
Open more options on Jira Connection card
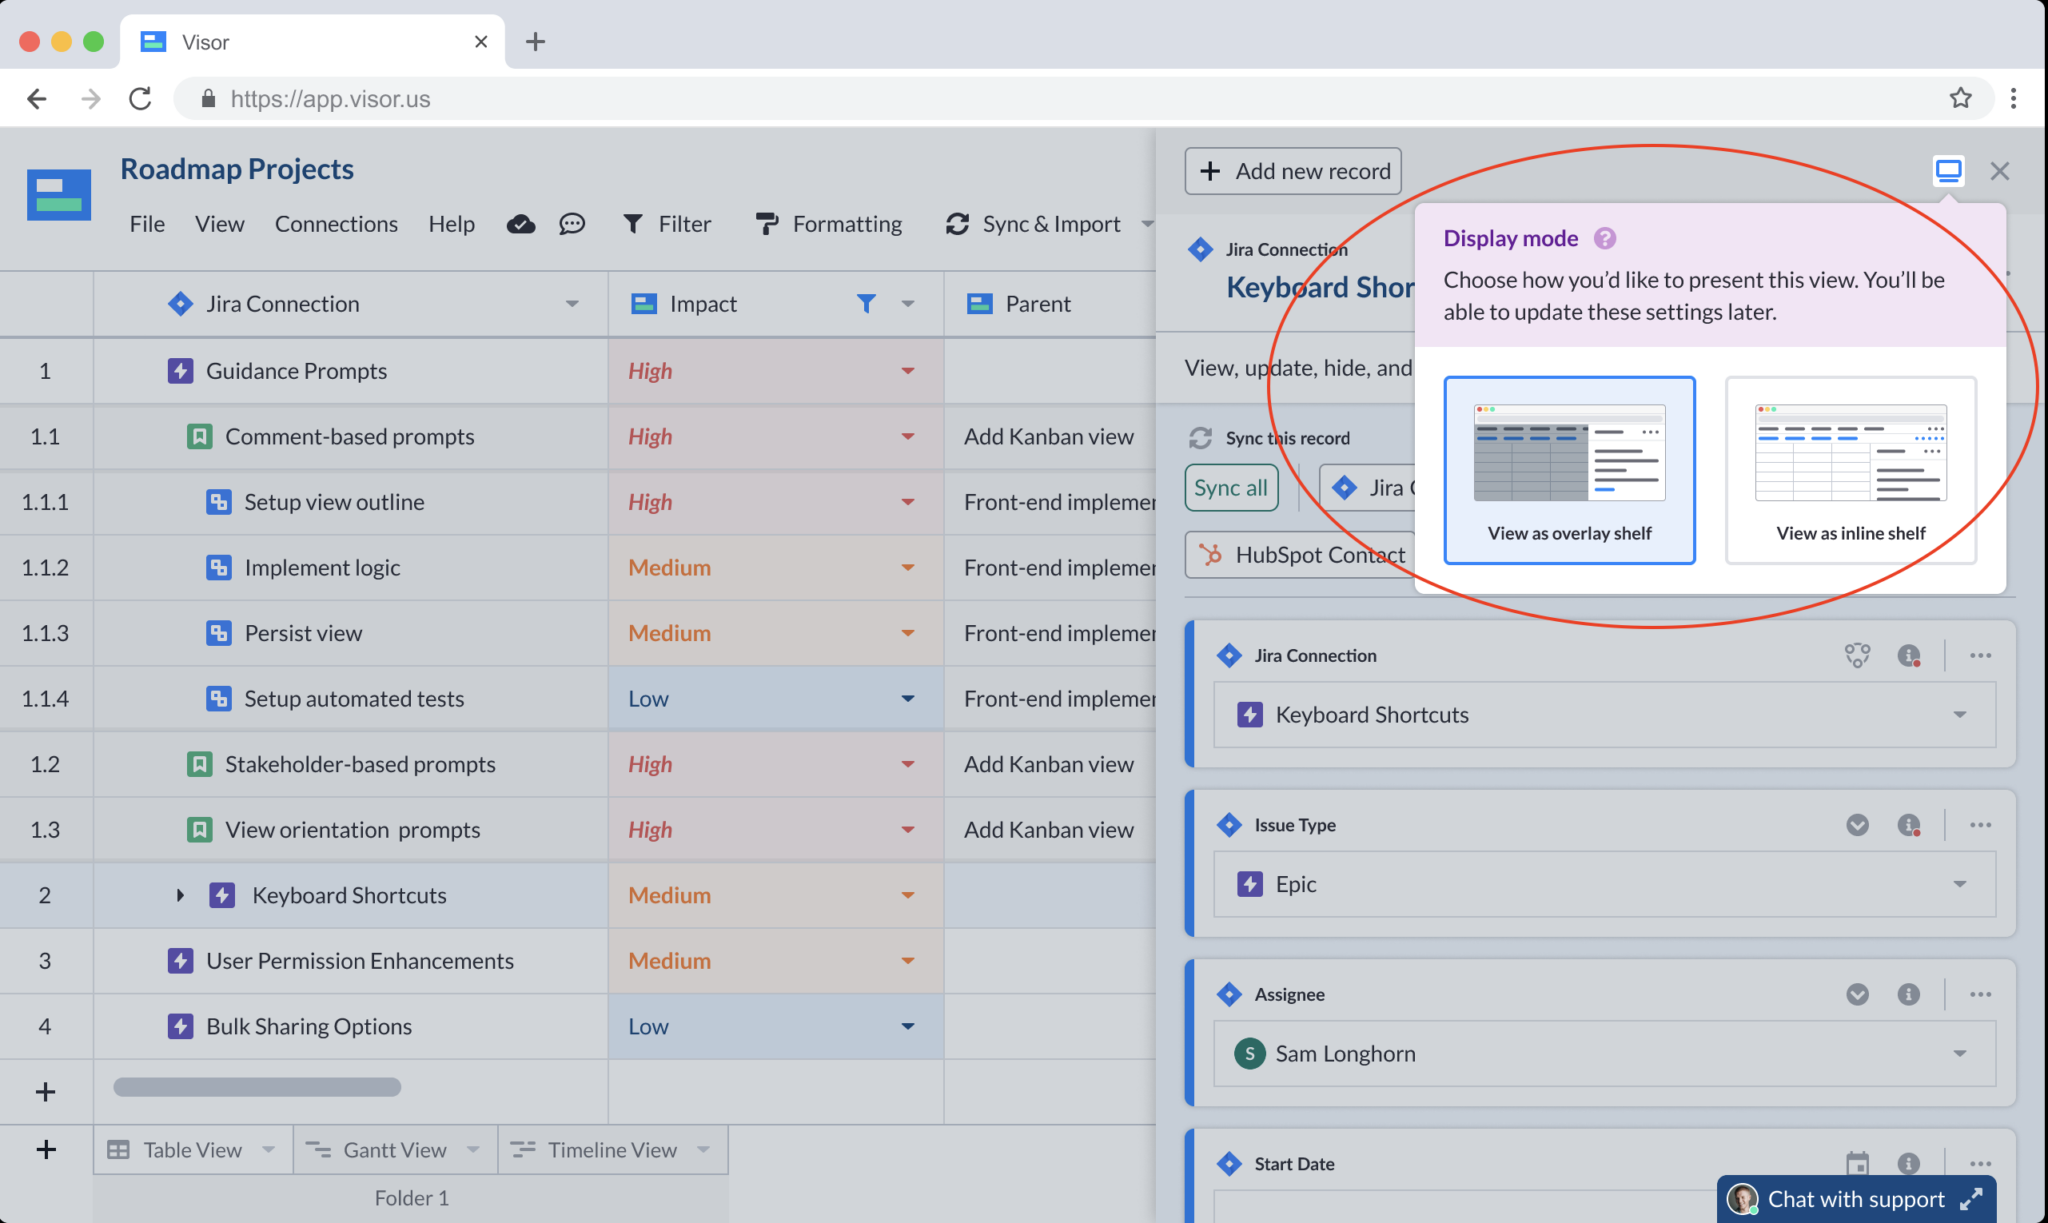(x=1980, y=656)
